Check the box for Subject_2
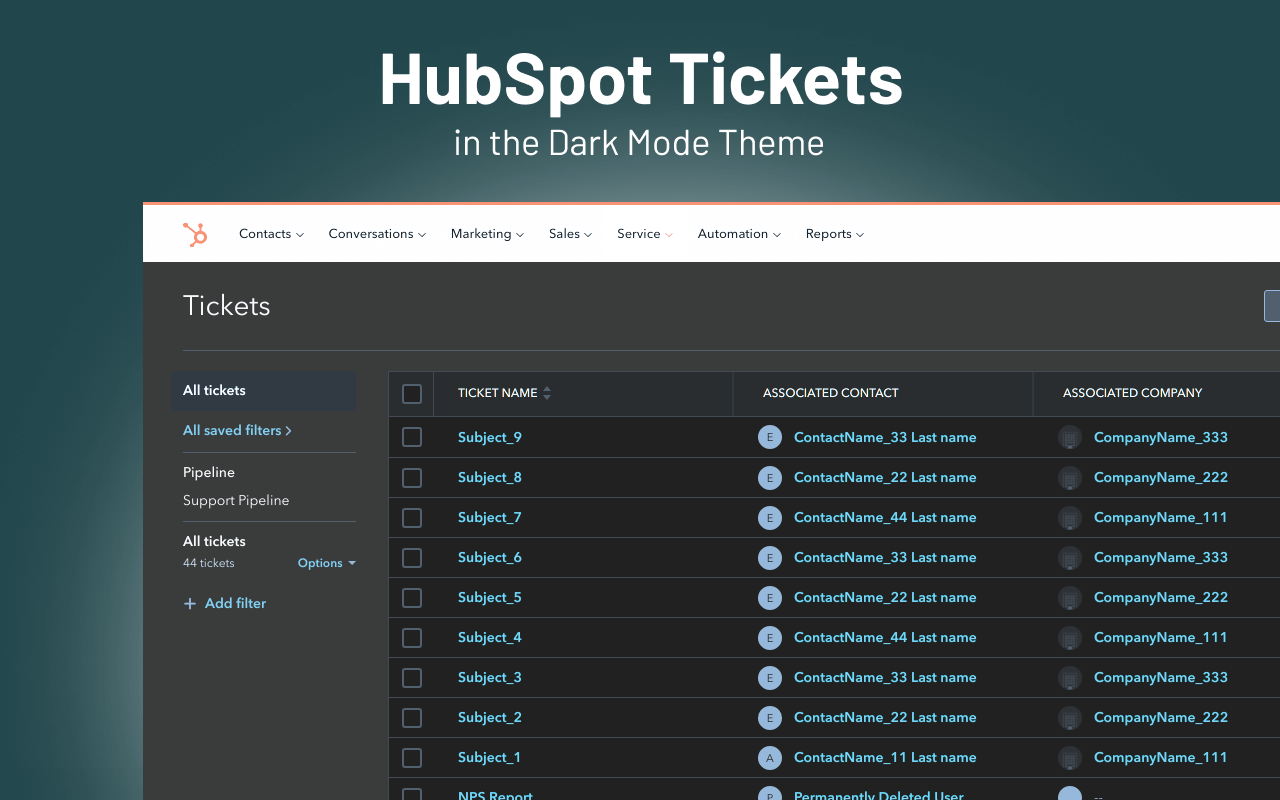The image size is (1280, 800). coord(412,717)
